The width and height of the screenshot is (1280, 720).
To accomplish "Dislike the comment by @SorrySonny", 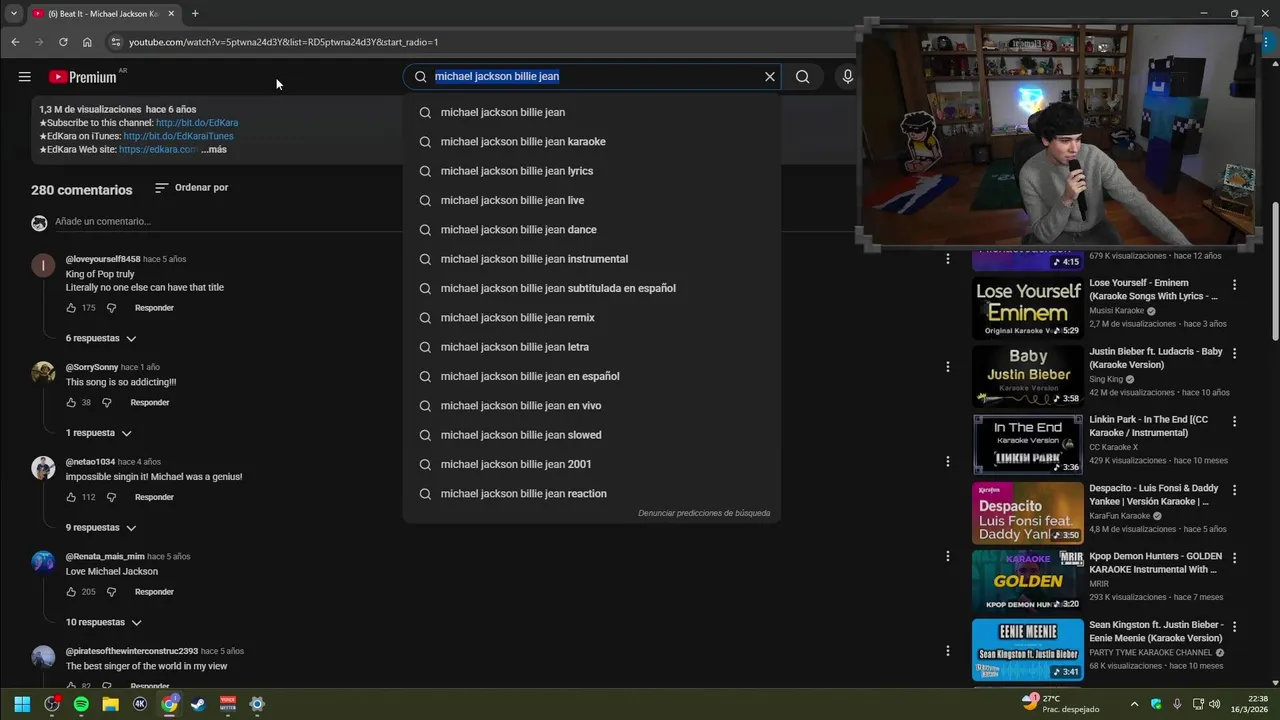I will (107, 403).
